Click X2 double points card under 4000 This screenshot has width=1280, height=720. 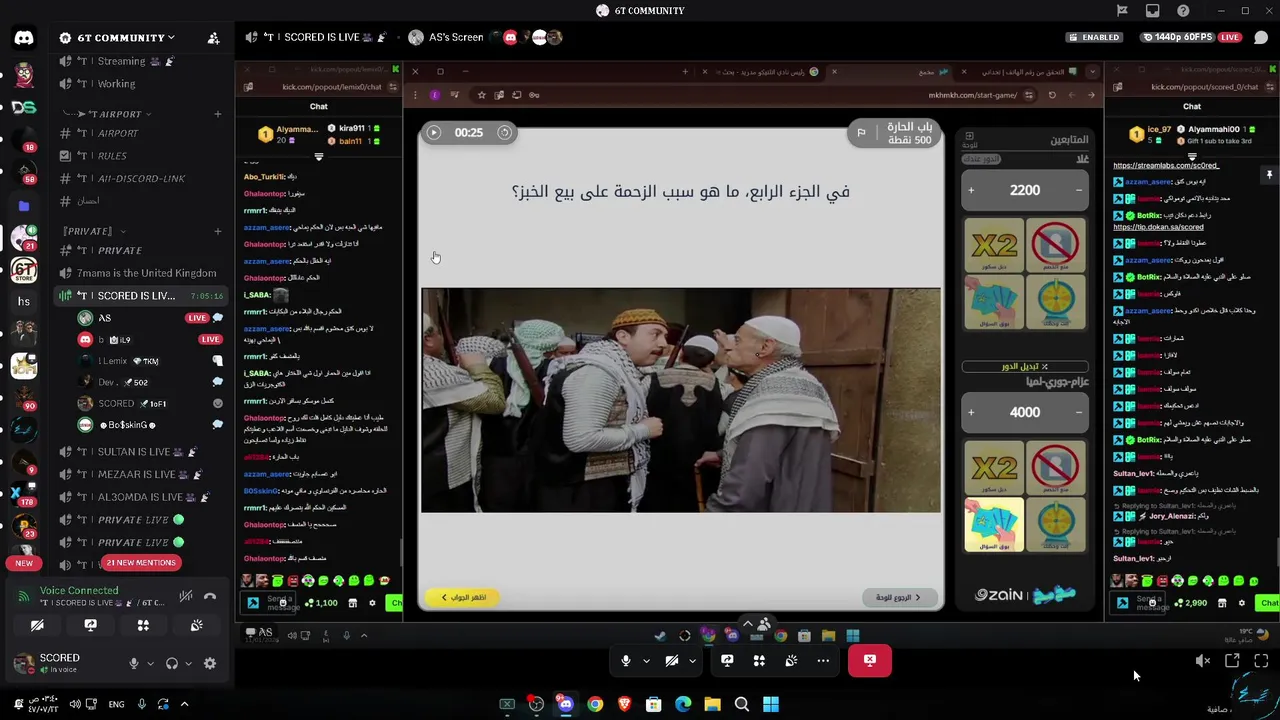click(994, 468)
